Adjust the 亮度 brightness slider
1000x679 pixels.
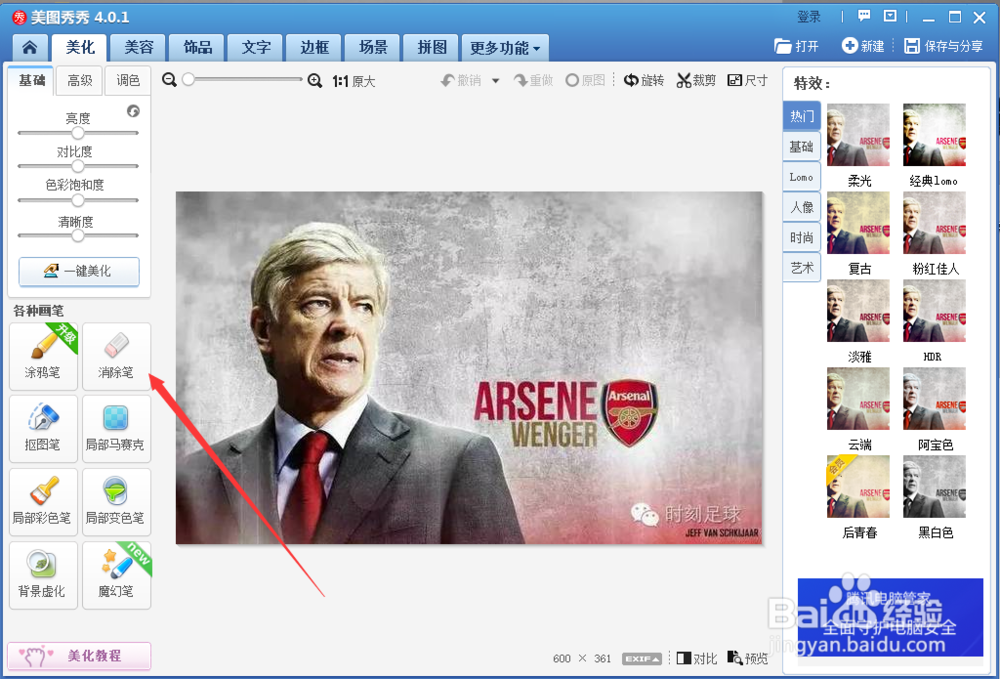click(x=78, y=133)
